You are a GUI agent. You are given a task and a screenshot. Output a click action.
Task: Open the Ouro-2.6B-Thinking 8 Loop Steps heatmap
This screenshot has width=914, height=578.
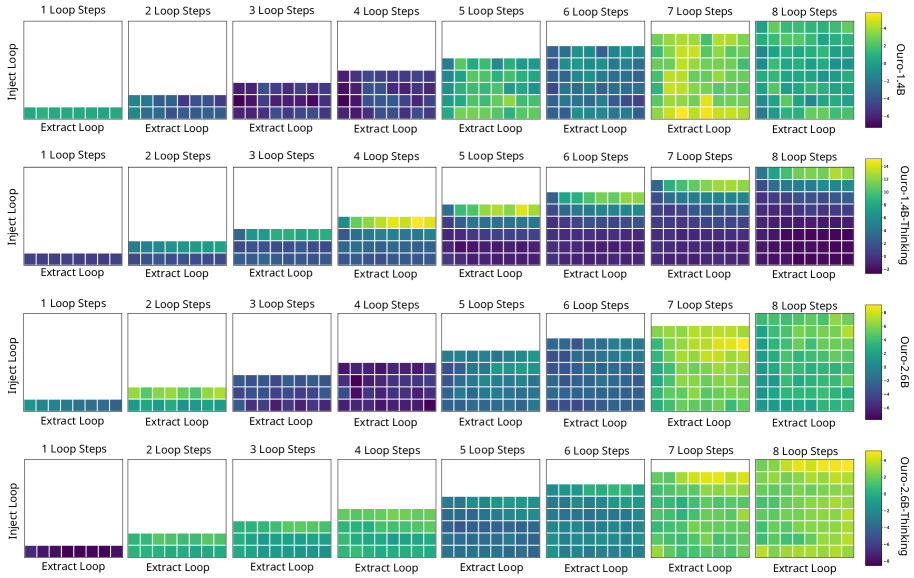tap(804, 507)
